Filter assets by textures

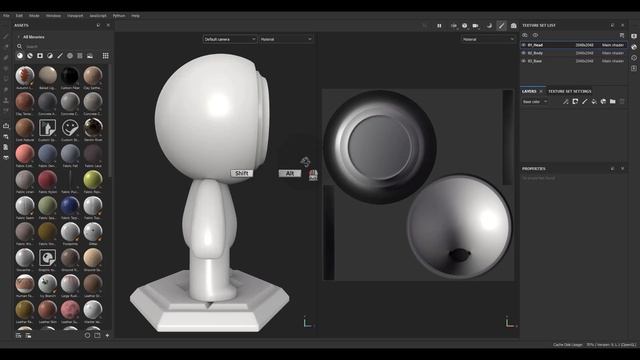(x=80, y=56)
